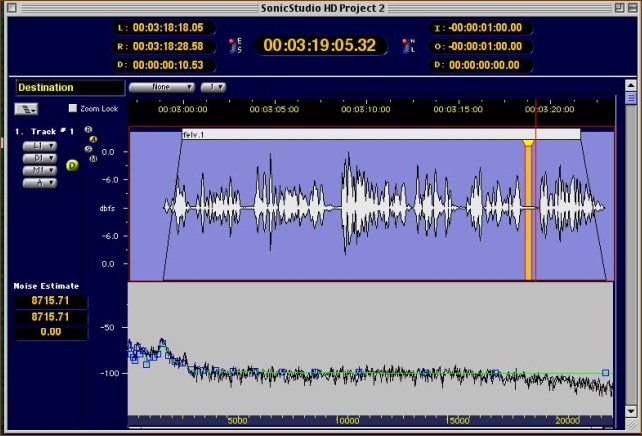Solo Track 1 with the S button
Image resolution: width=642 pixels, height=436 pixels.
point(88,149)
